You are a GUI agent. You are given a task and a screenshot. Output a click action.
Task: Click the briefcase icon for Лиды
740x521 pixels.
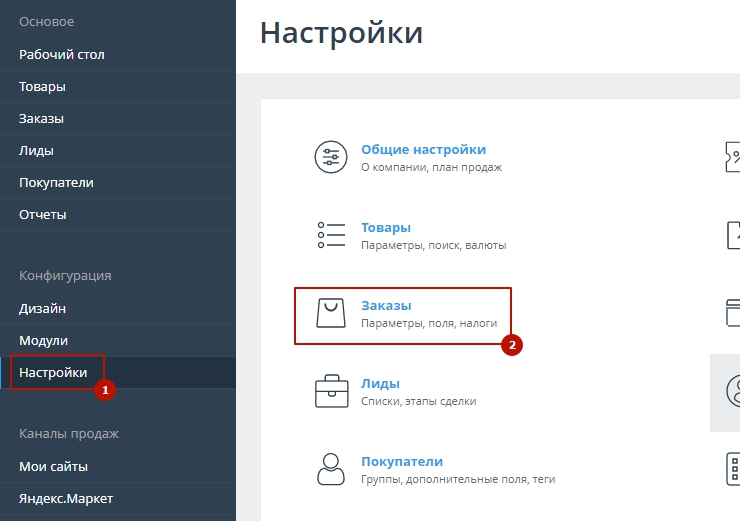pyautogui.click(x=331, y=391)
